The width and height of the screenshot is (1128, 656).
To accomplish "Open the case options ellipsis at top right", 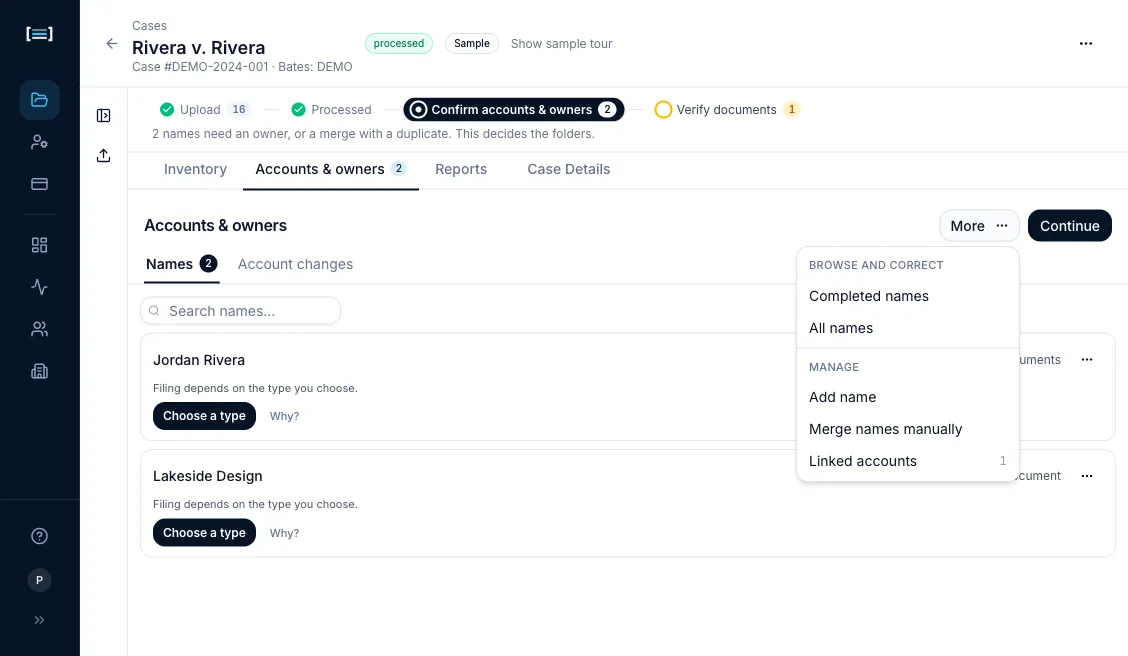I will pyautogui.click(x=1086, y=44).
